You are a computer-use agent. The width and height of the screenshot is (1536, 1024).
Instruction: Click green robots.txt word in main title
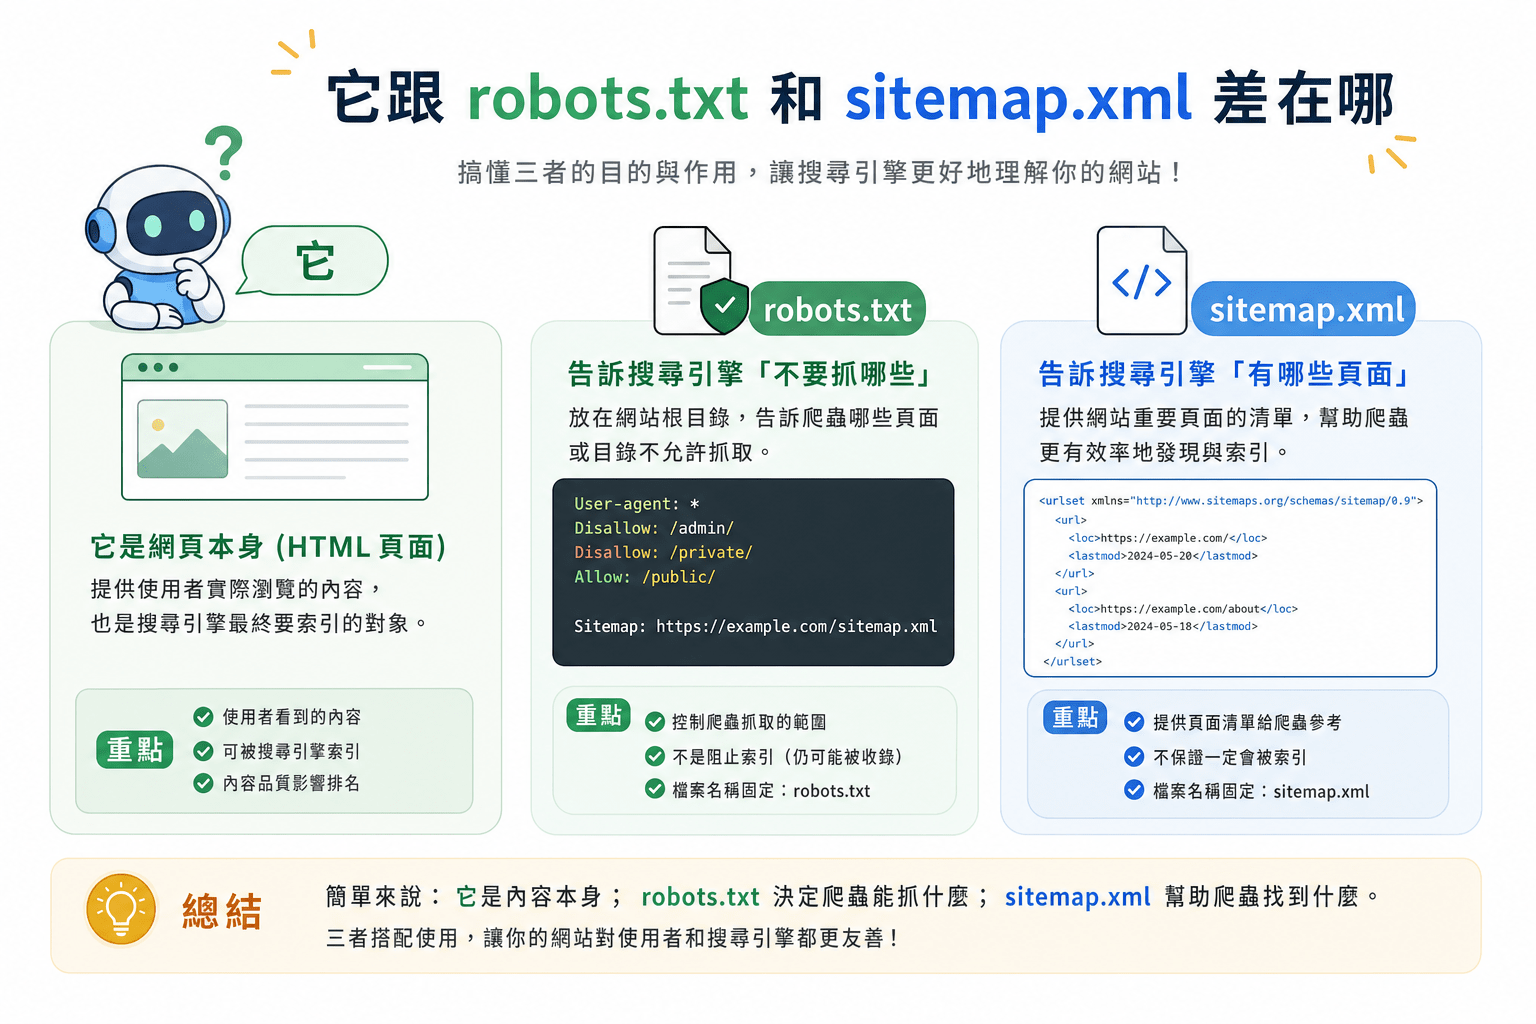(x=608, y=98)
